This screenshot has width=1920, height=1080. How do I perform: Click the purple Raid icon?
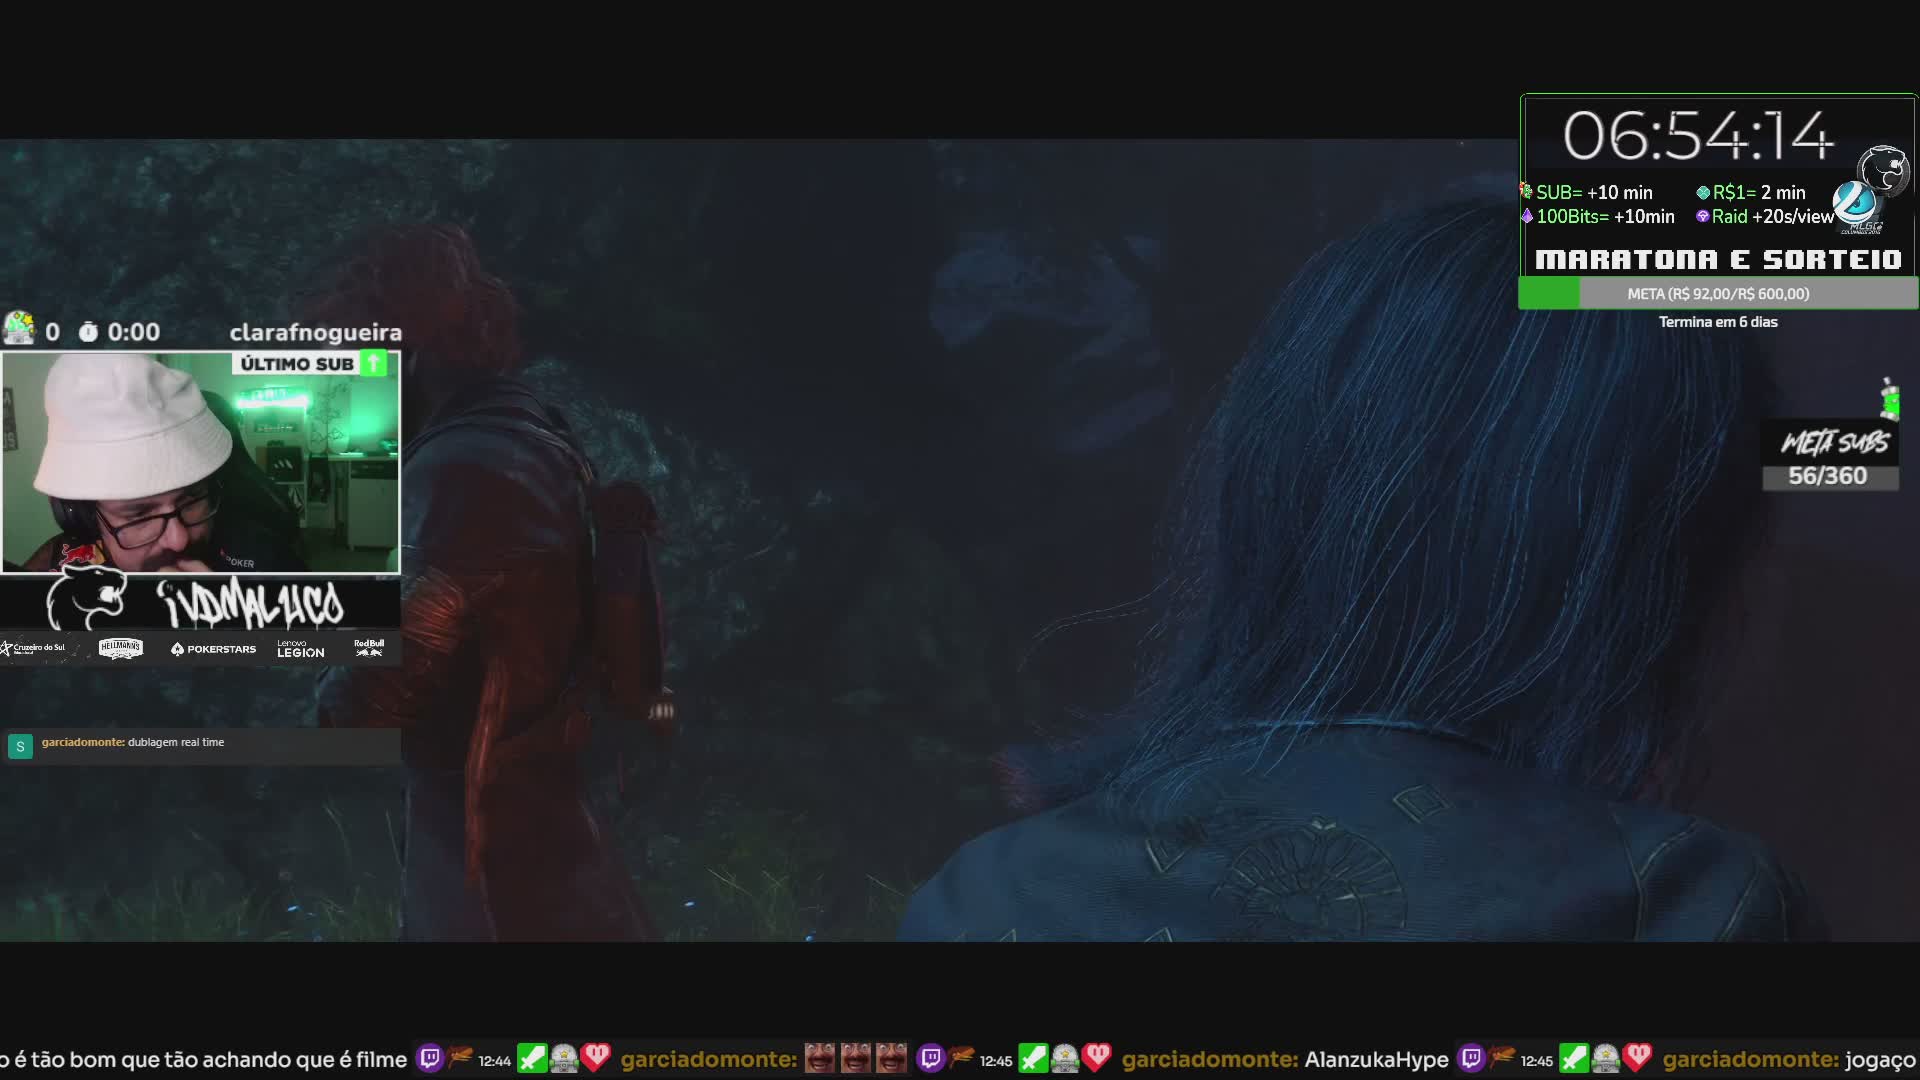point(1703,216)
